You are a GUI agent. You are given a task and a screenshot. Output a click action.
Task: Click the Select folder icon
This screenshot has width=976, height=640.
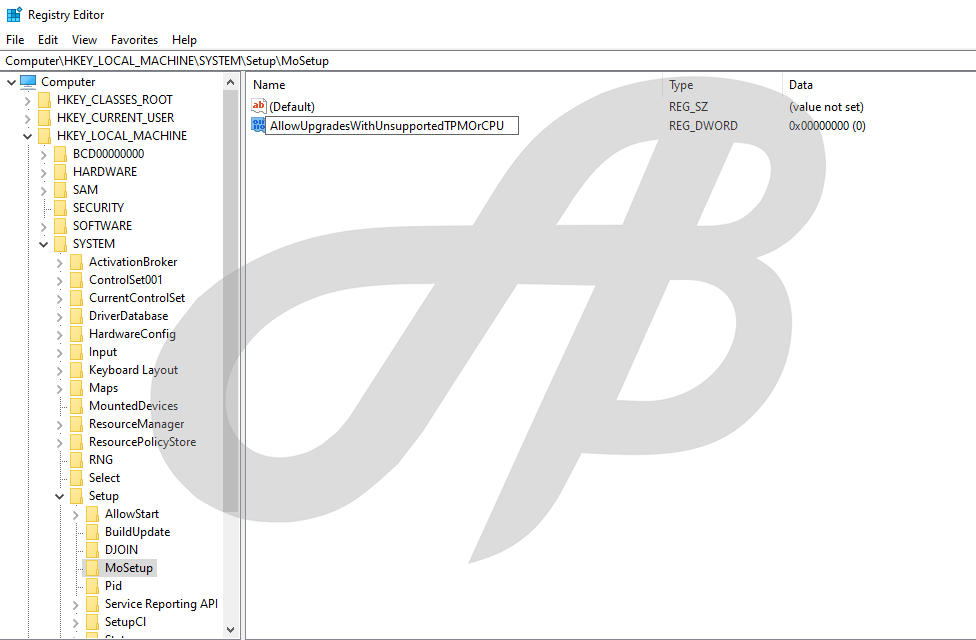[77, 478]
